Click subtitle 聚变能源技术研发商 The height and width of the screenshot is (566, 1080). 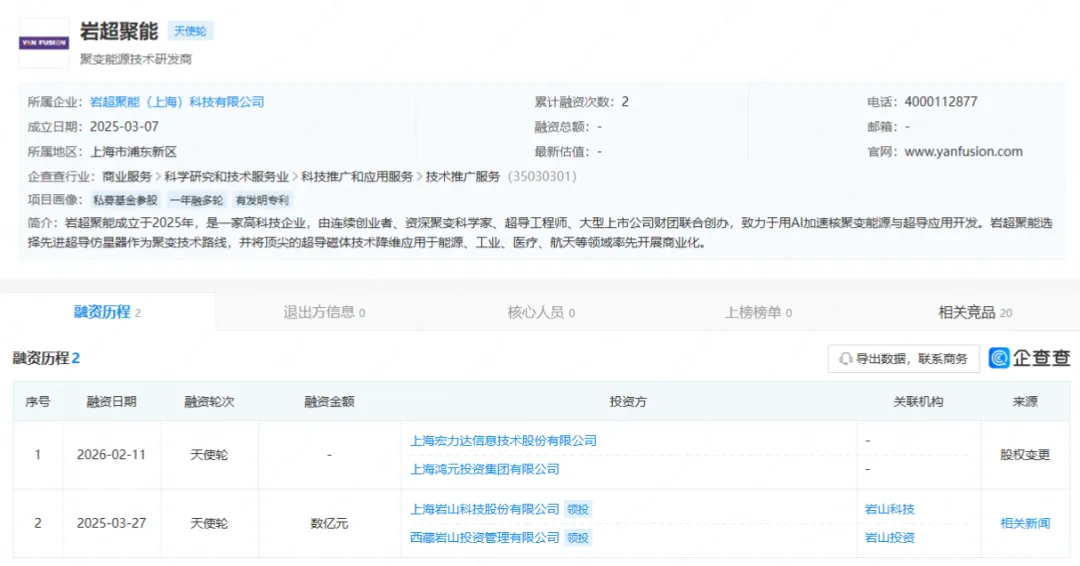click(x=136, y=59)
